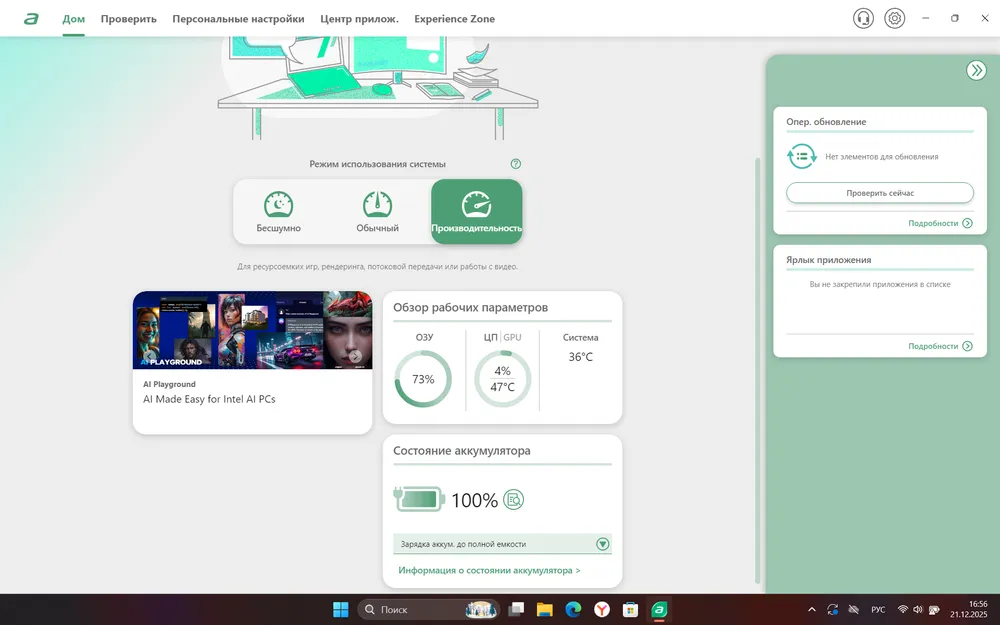Open settings gear icon in header

click(894, 18)
